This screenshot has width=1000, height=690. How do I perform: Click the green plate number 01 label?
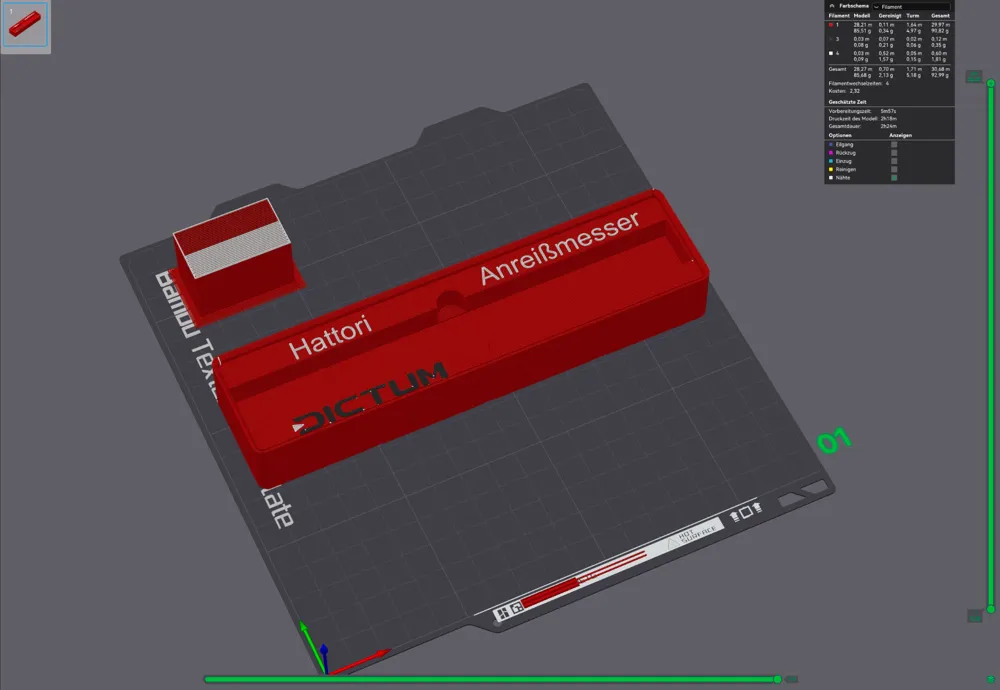834,440
